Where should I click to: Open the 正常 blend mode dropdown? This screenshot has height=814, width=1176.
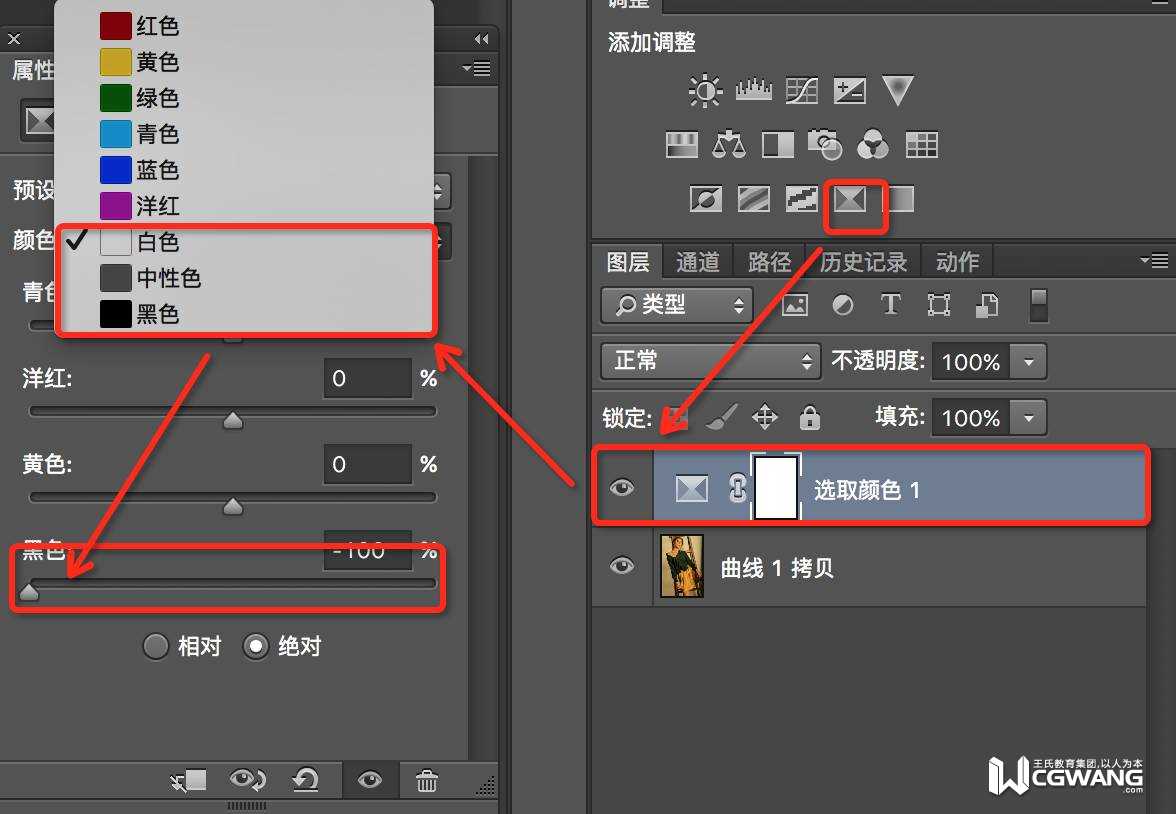(x=710, y=361)
